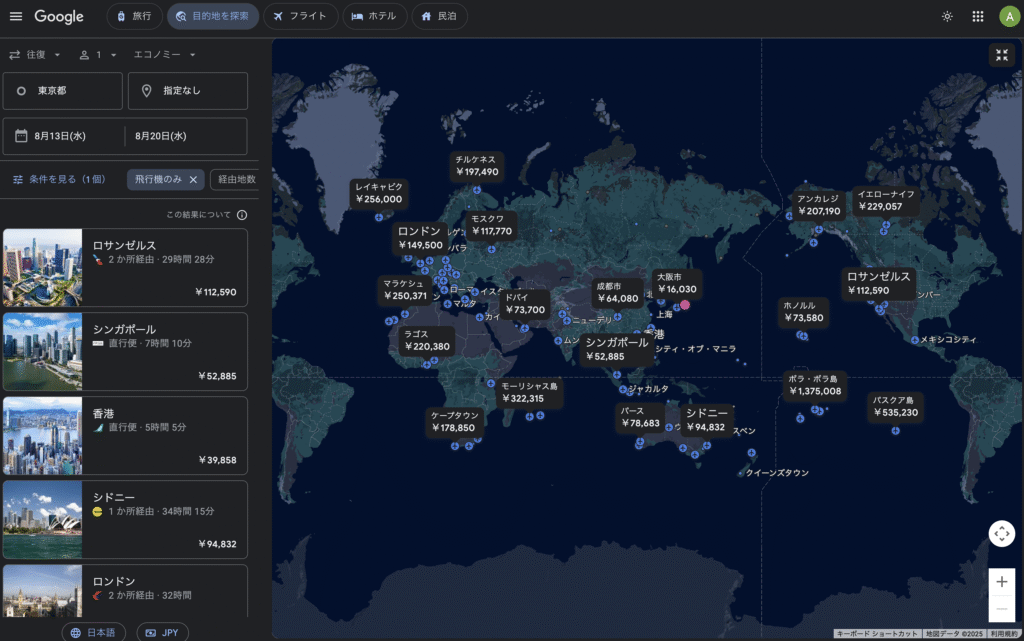This screenshot has width=1024, height=641.
Task: Select ロンドン ¥149,500 map label
Action: pyautogui.click(x=420, y=238)
